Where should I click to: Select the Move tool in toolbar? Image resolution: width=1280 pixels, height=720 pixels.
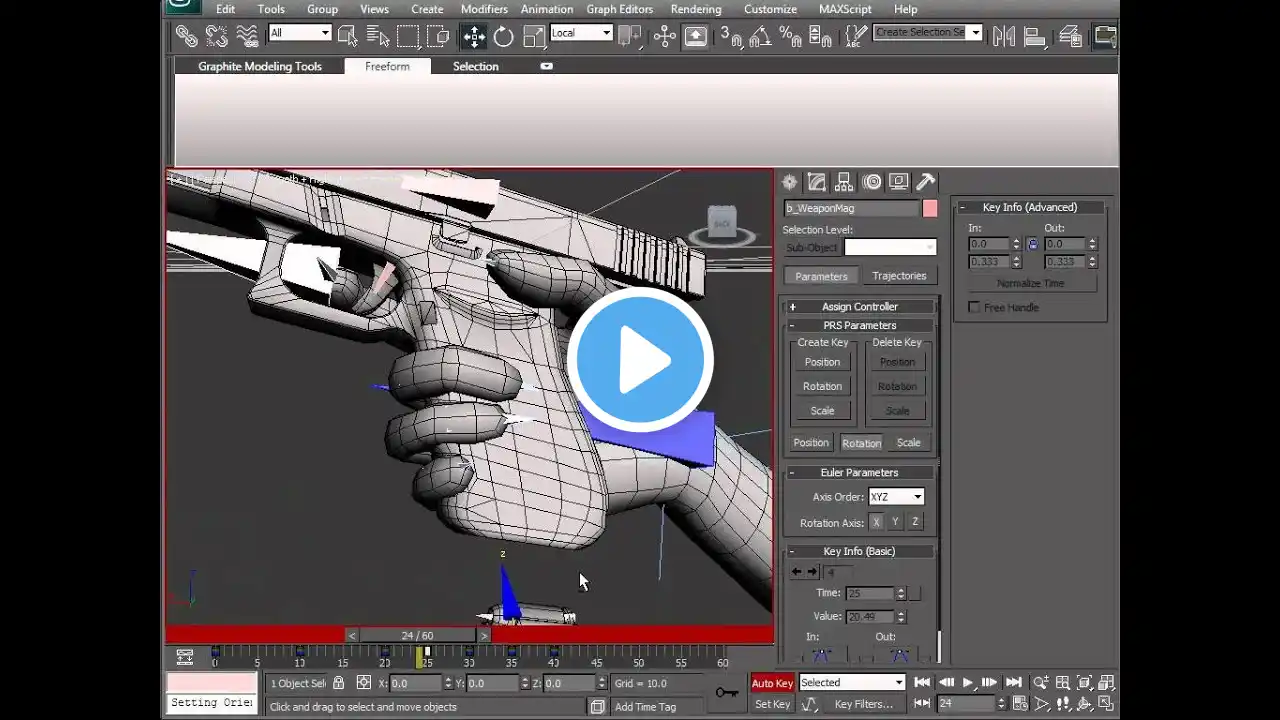click(473, 37)
